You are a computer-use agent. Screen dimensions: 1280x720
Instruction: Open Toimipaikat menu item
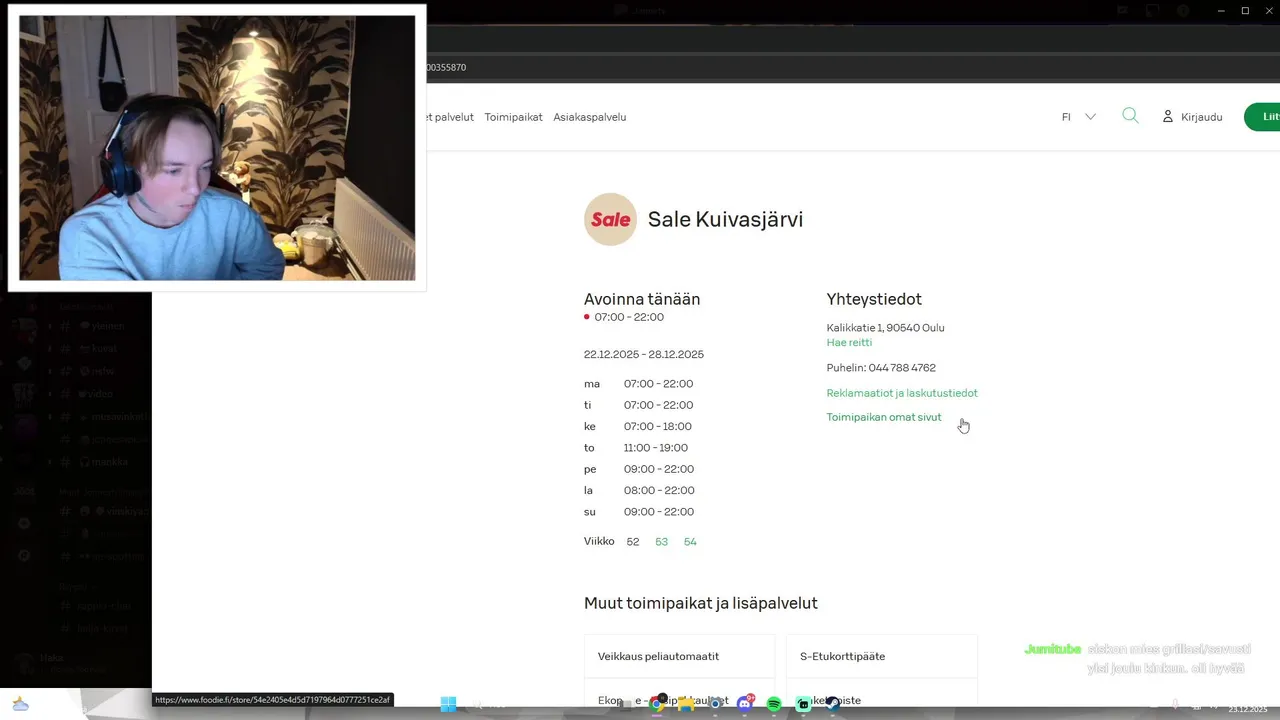coord(513,117)
